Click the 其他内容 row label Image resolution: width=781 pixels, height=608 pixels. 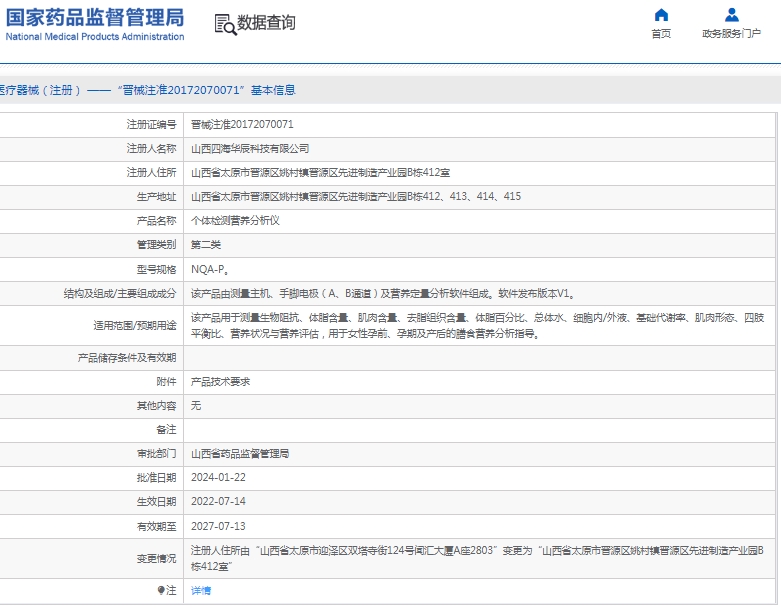156,406
